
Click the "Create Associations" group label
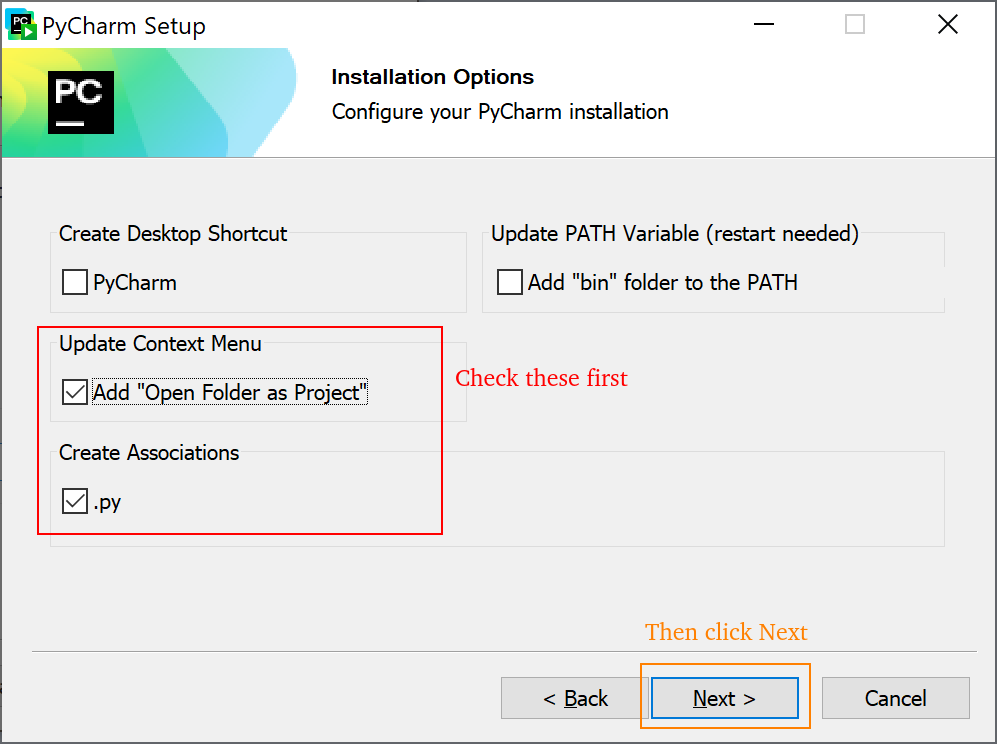(149, 453)
